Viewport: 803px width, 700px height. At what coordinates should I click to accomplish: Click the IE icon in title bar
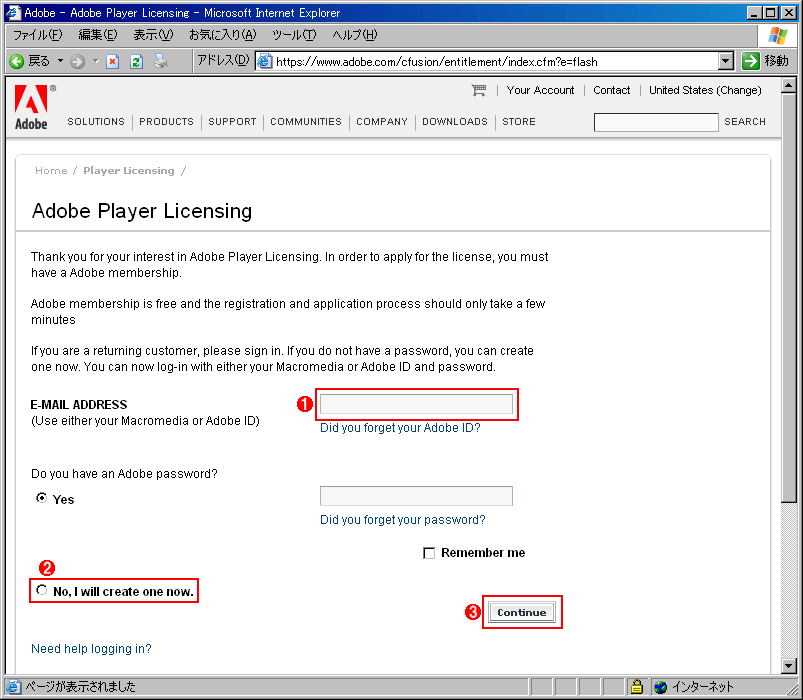click(12, 12)
